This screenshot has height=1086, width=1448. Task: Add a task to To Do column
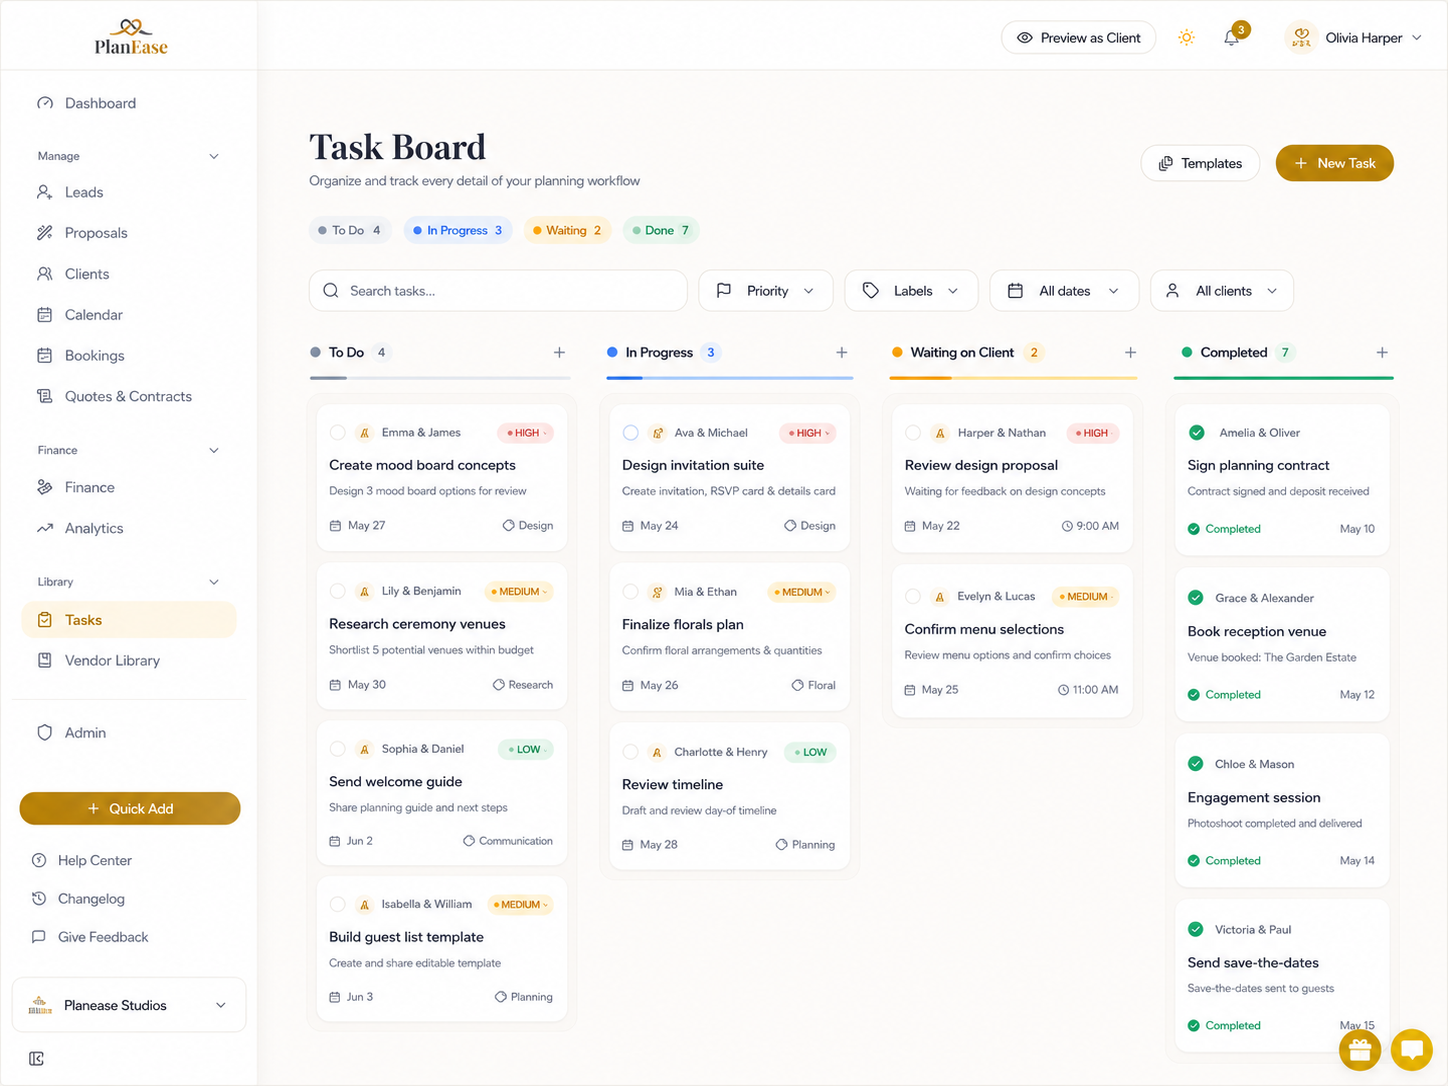click(x=559, y=352)
